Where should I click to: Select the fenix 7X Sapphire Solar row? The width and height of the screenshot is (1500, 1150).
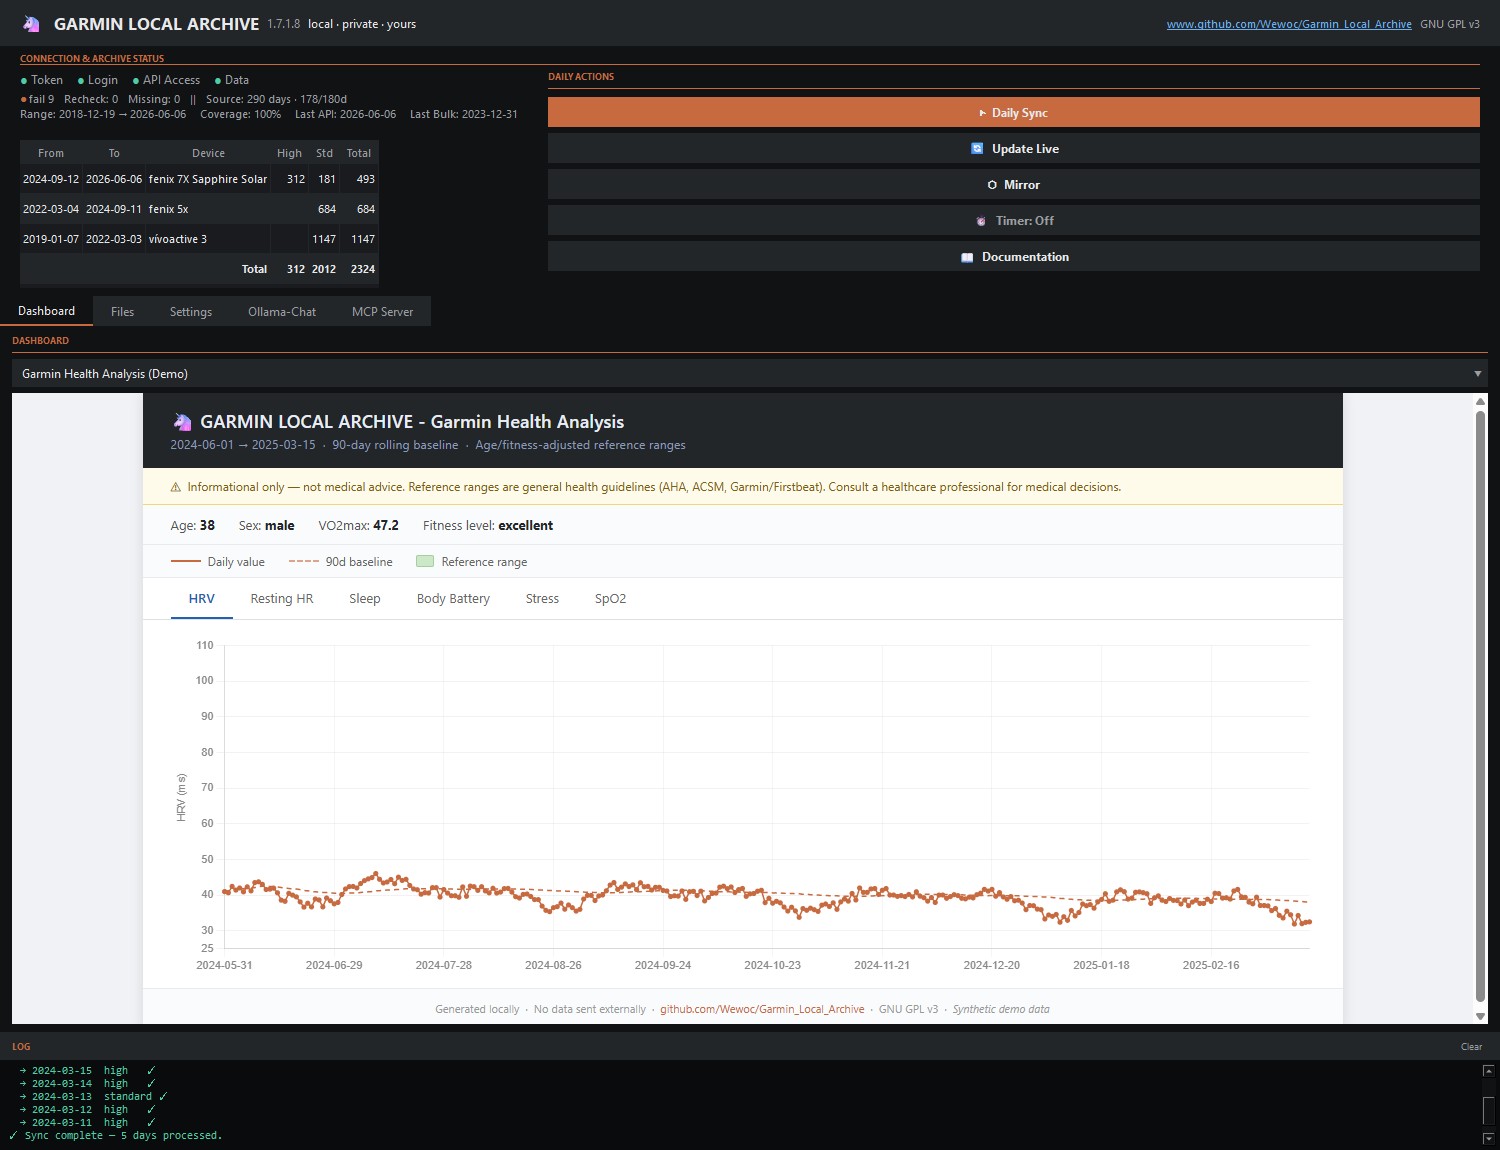click(x=199, y=179)
